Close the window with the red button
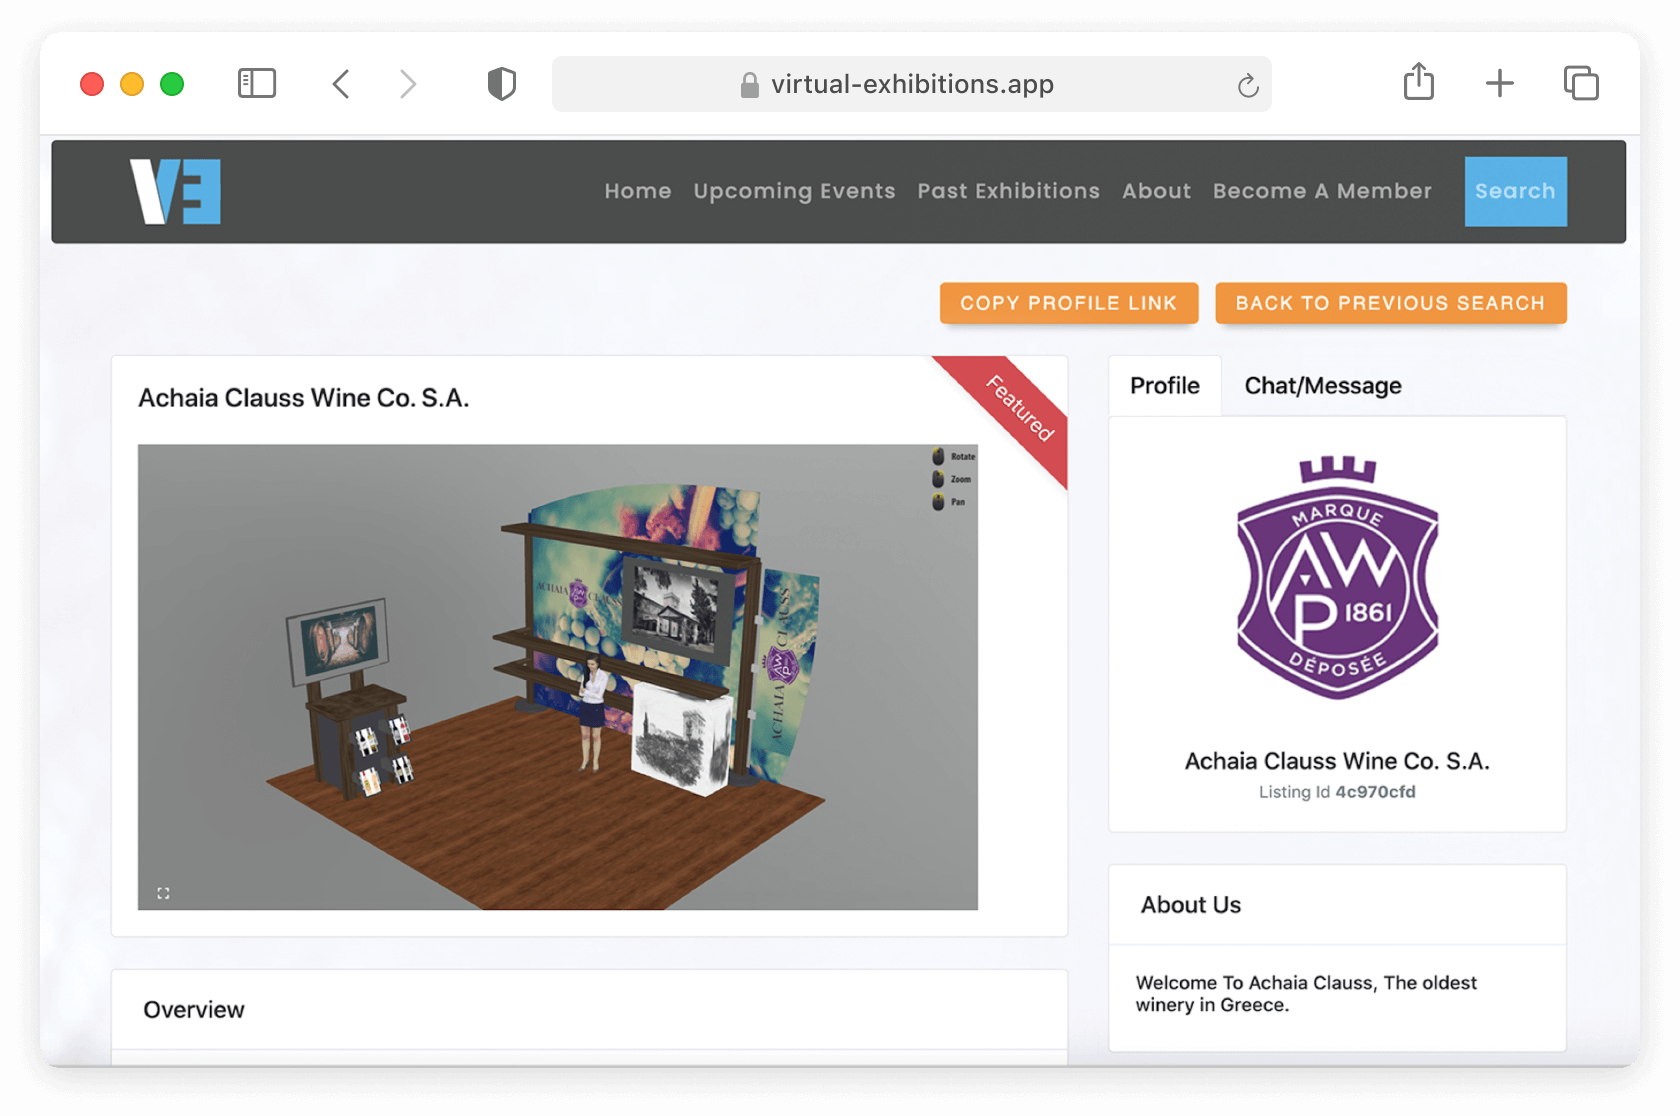 click(x=92, y=84)
